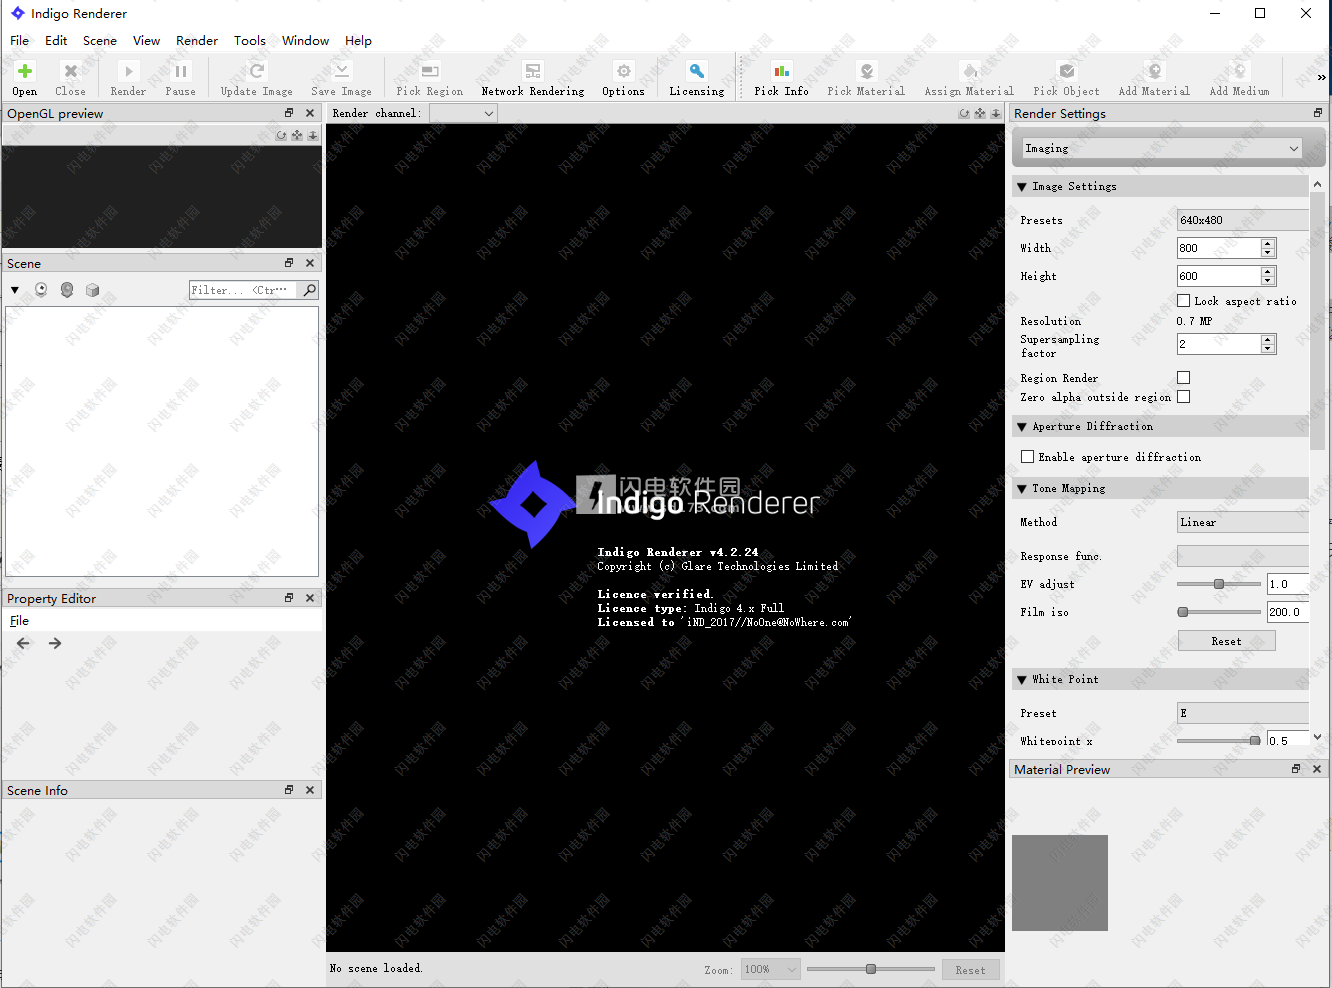Adjust the Film iso slider
Viewport: 1332px width, 988px height.
pos(1219,612)
